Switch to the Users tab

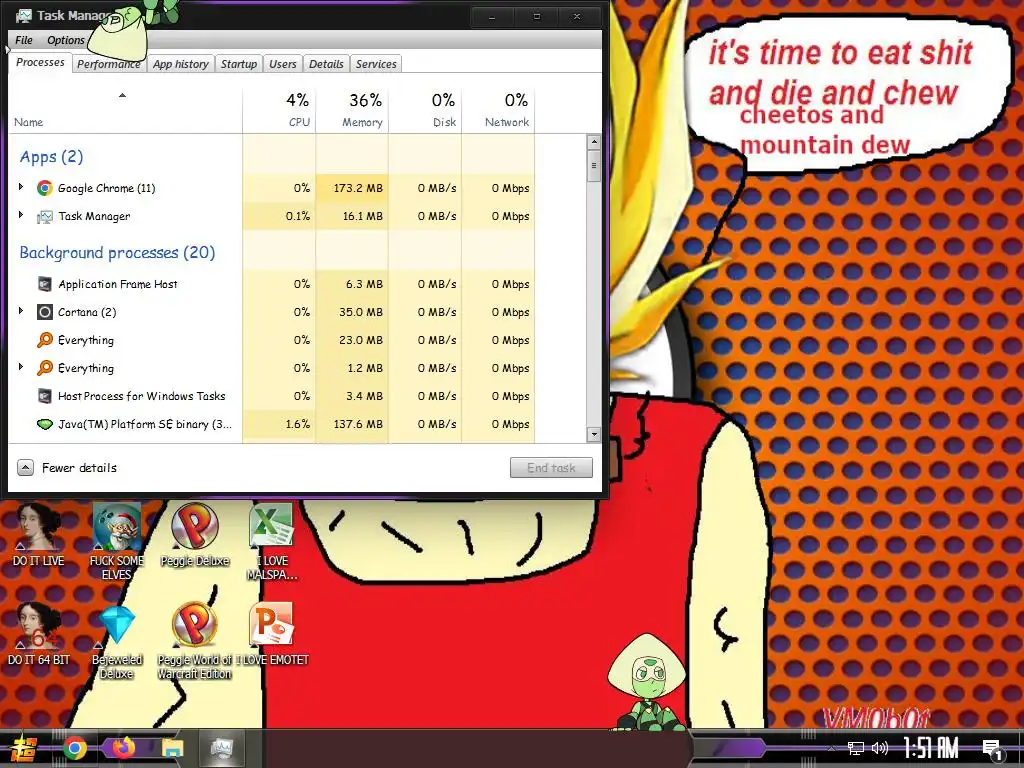[x=283, y=64]
